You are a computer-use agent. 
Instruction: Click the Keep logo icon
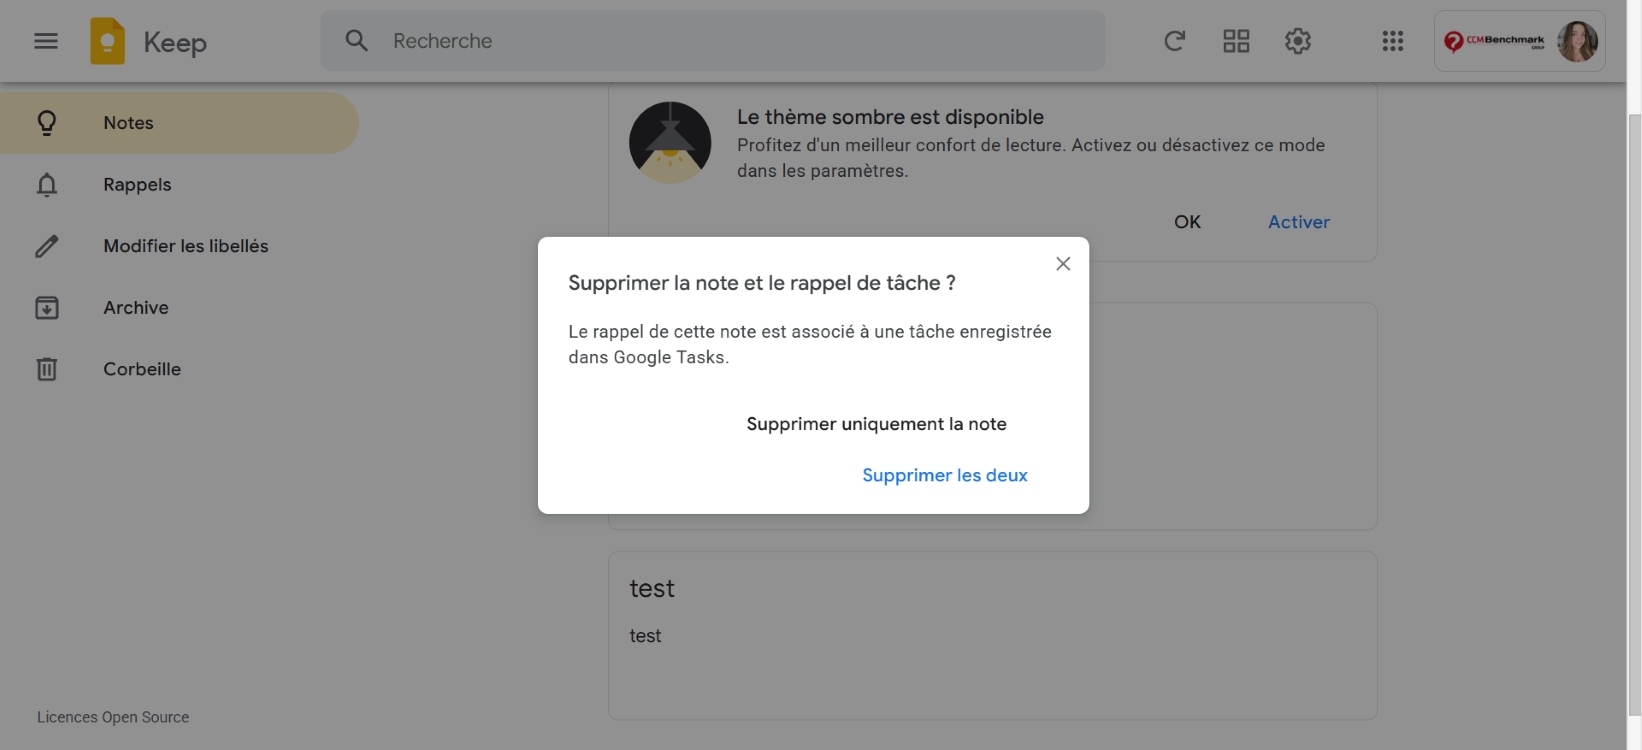pos(108,41)
